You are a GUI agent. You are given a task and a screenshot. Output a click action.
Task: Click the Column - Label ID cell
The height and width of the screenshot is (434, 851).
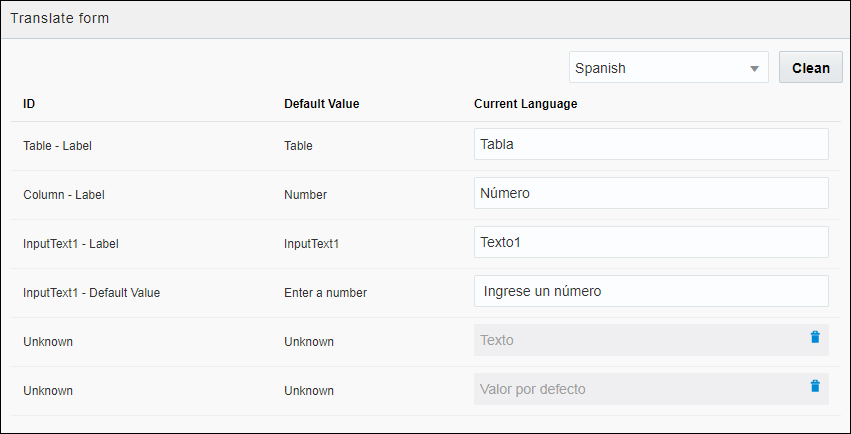point(64,195)
